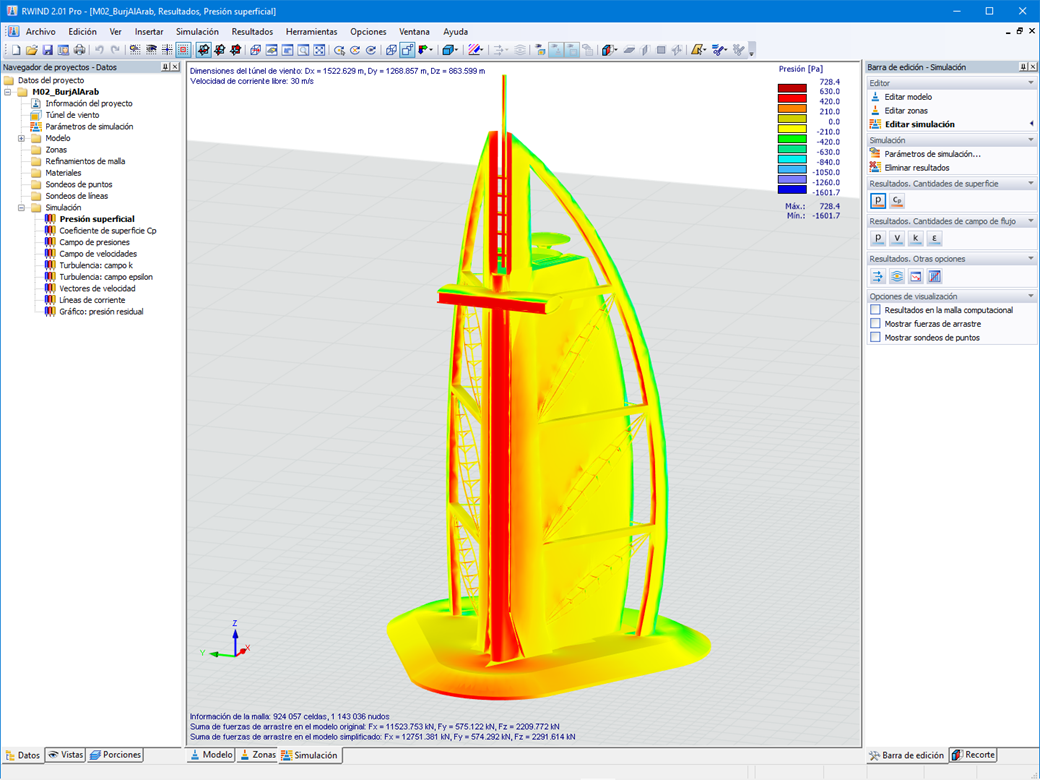Check Mostrar sondeos de puntos
Screen dimensions: 1040x780
click(874, 336)
